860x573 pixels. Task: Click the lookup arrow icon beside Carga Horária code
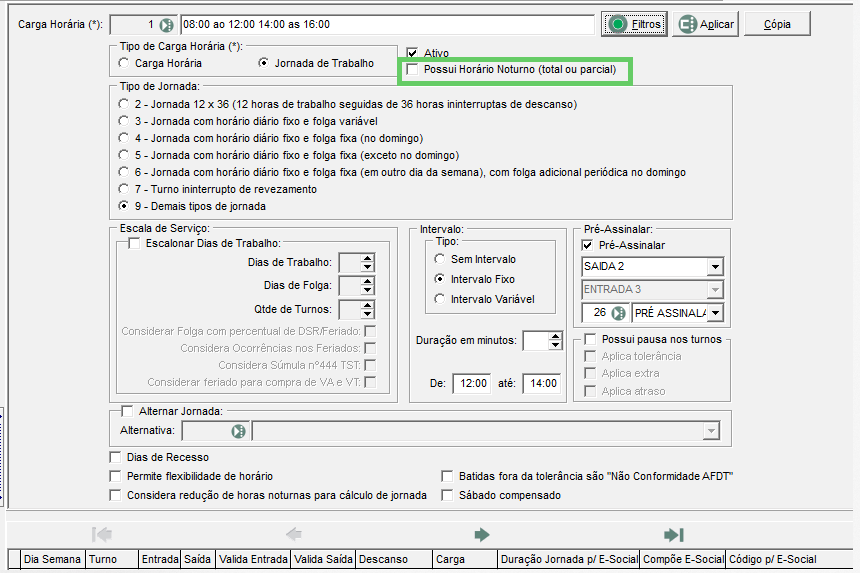(x=166, y=25)
